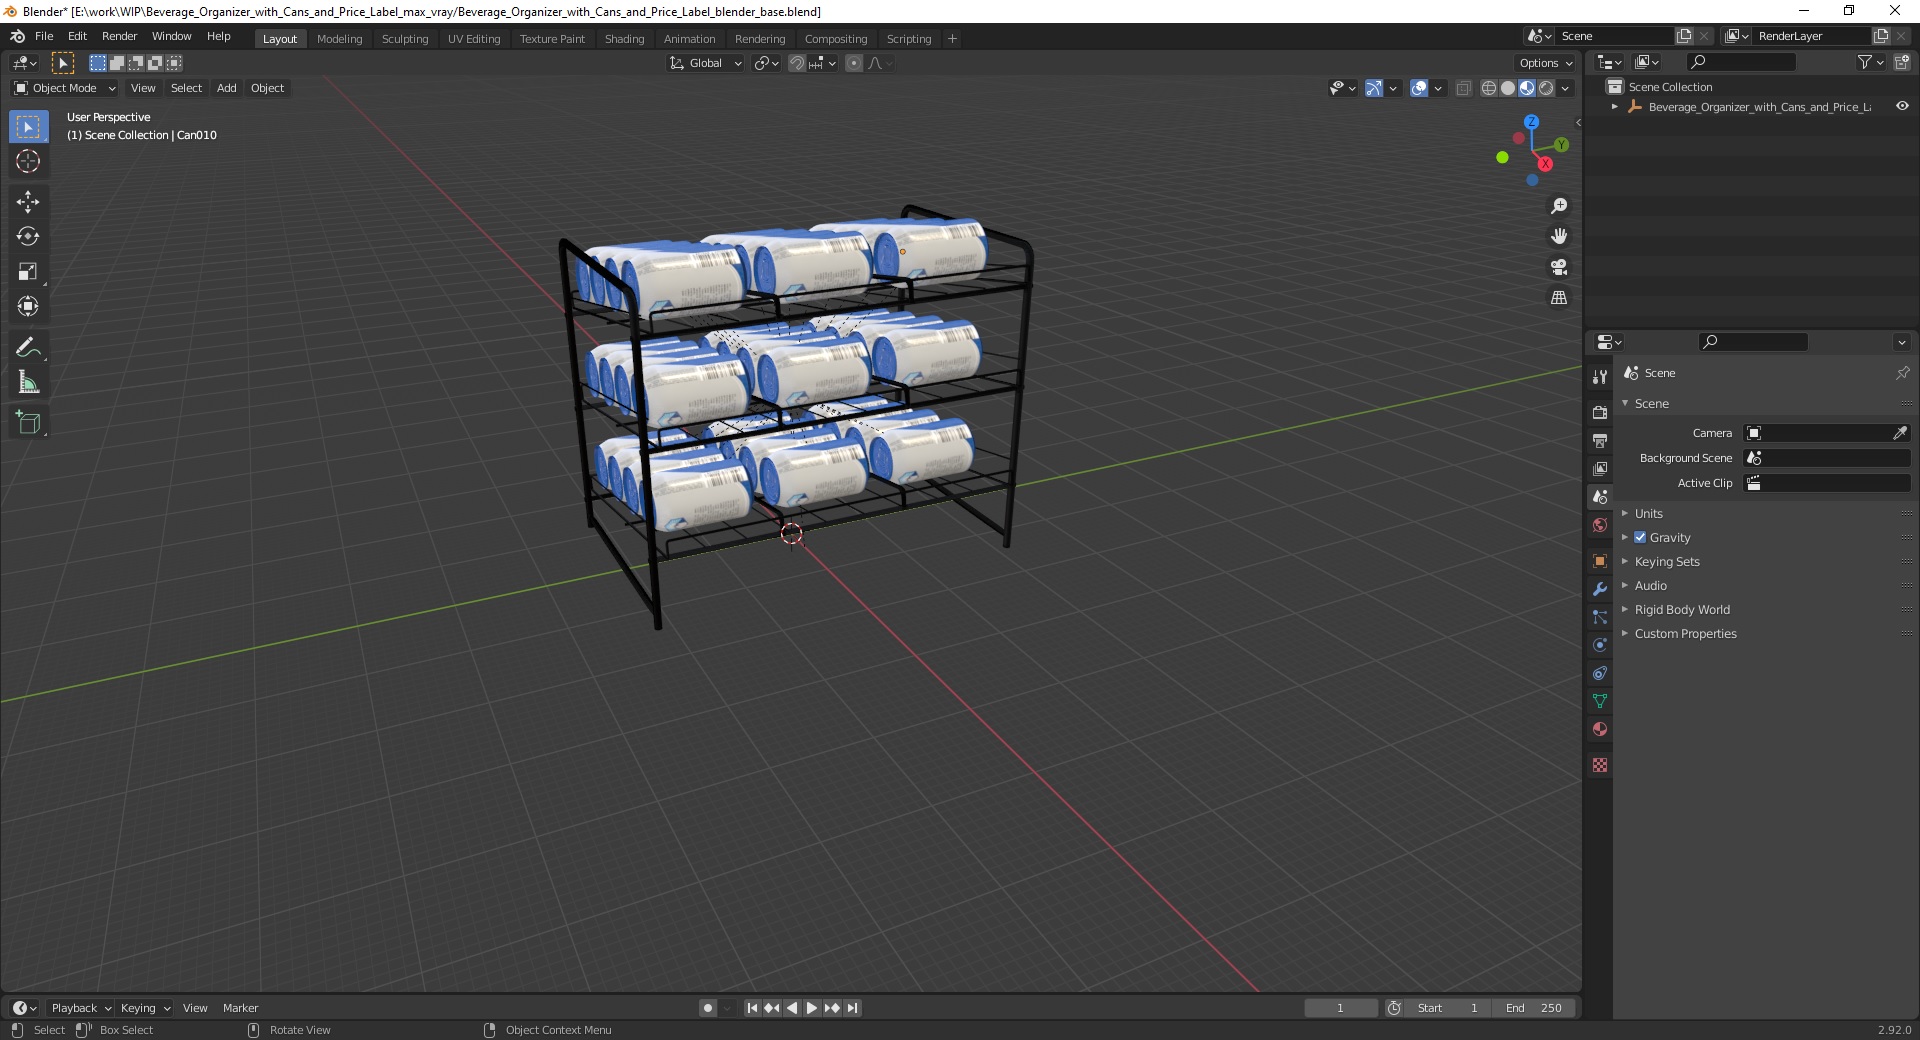Open the Modifier wrench properties tab
This screenshot has width=1920, height=1040.
tap(1600, 589)
